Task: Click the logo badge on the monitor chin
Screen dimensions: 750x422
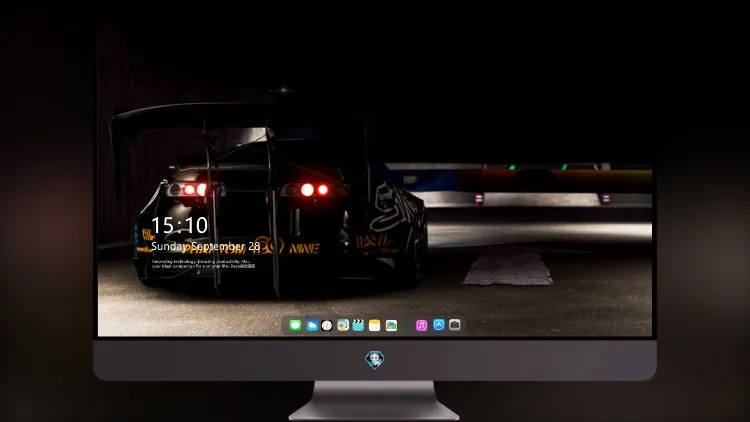Action: click(375, 359)
